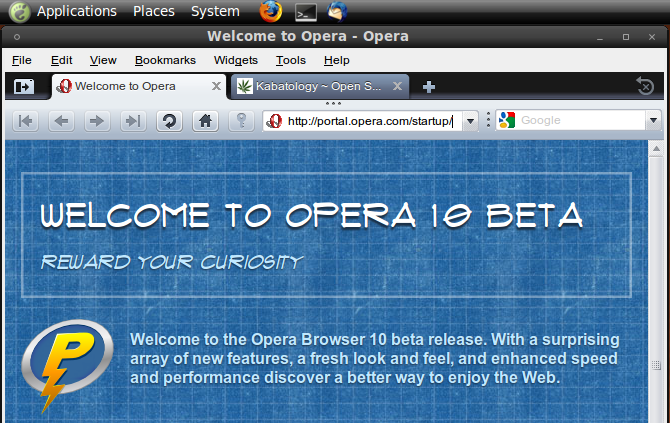The width and height of the screenshot is (670, 423).
Task: Open the Applications menu
Action: pyautogui.click(x=77, y=11)
